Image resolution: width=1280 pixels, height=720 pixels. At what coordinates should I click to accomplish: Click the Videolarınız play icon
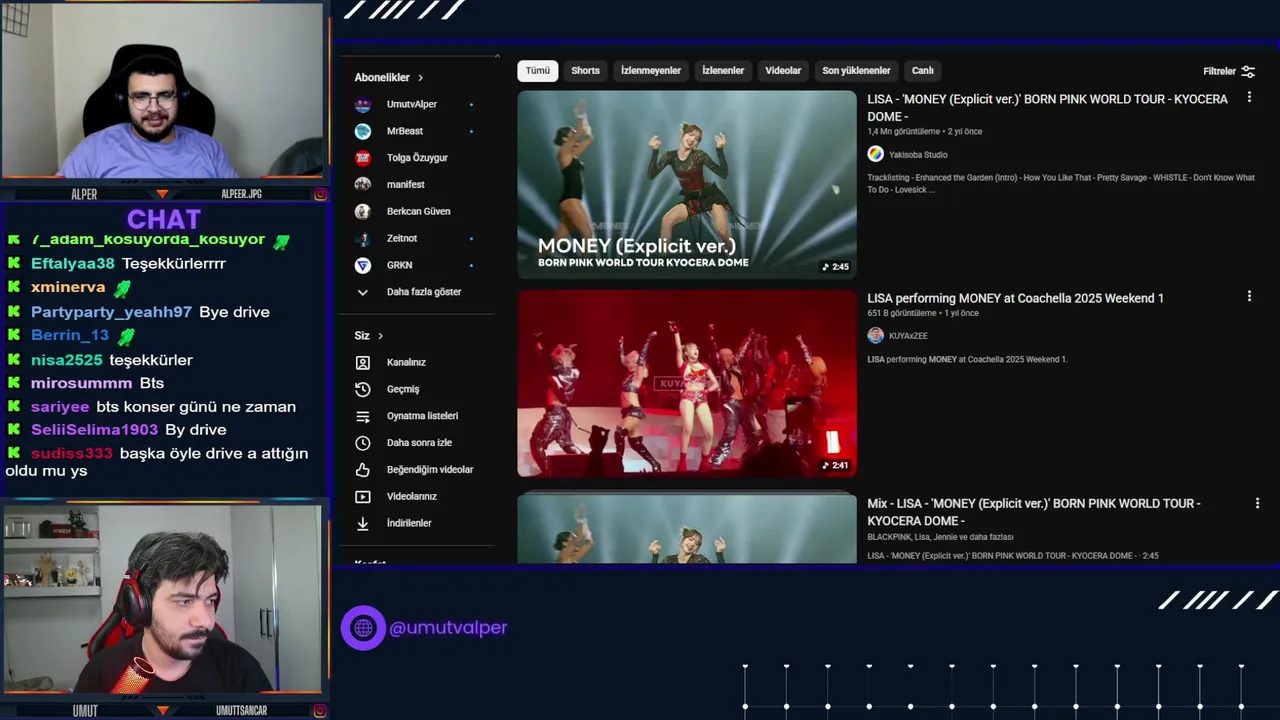363,497
